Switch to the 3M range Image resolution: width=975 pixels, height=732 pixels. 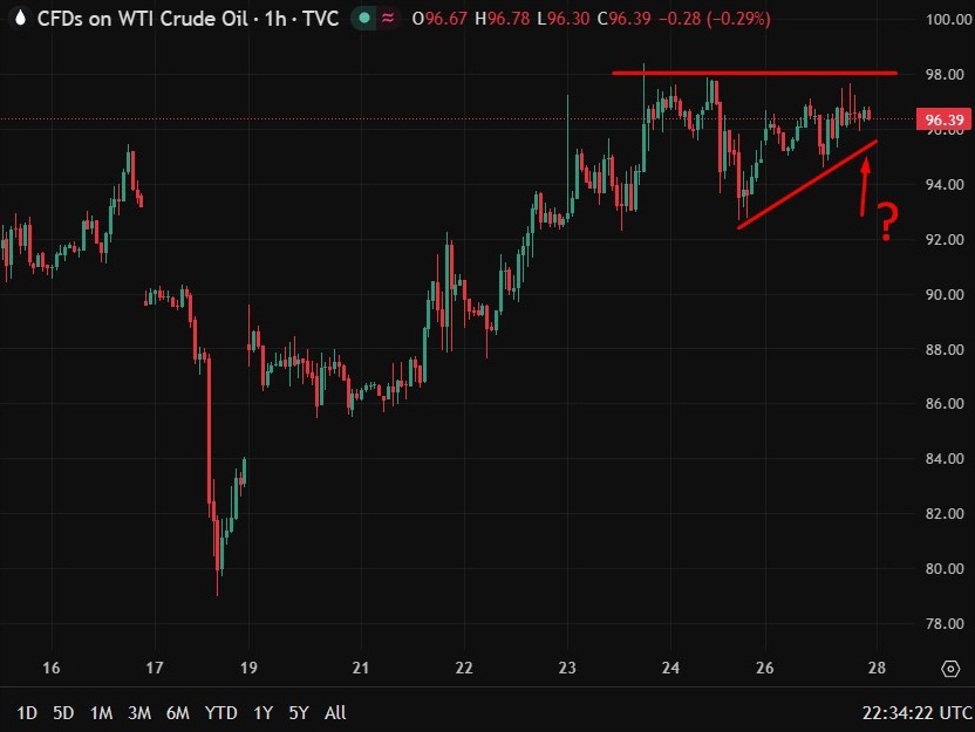point(139,713)
